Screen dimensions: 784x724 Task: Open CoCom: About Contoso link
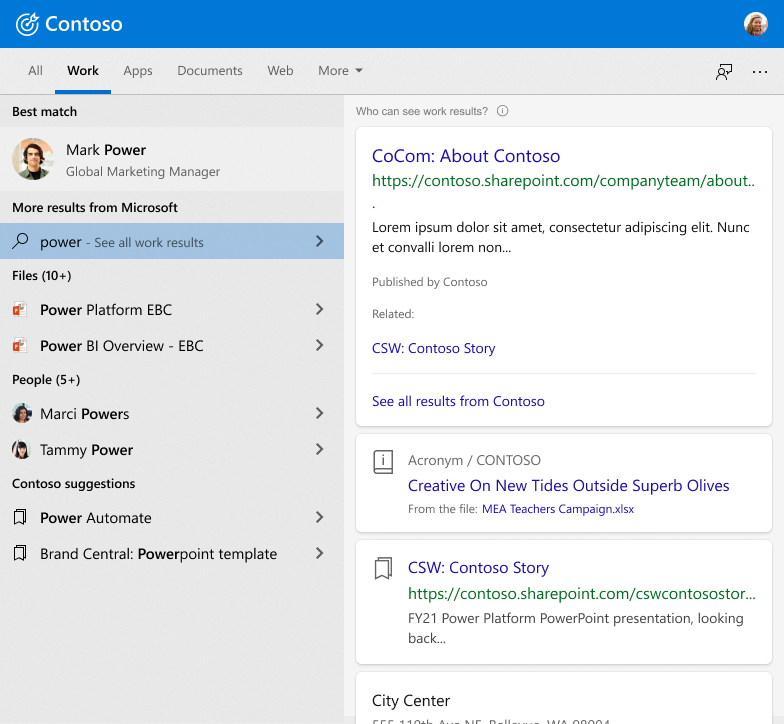pos(466,156)
